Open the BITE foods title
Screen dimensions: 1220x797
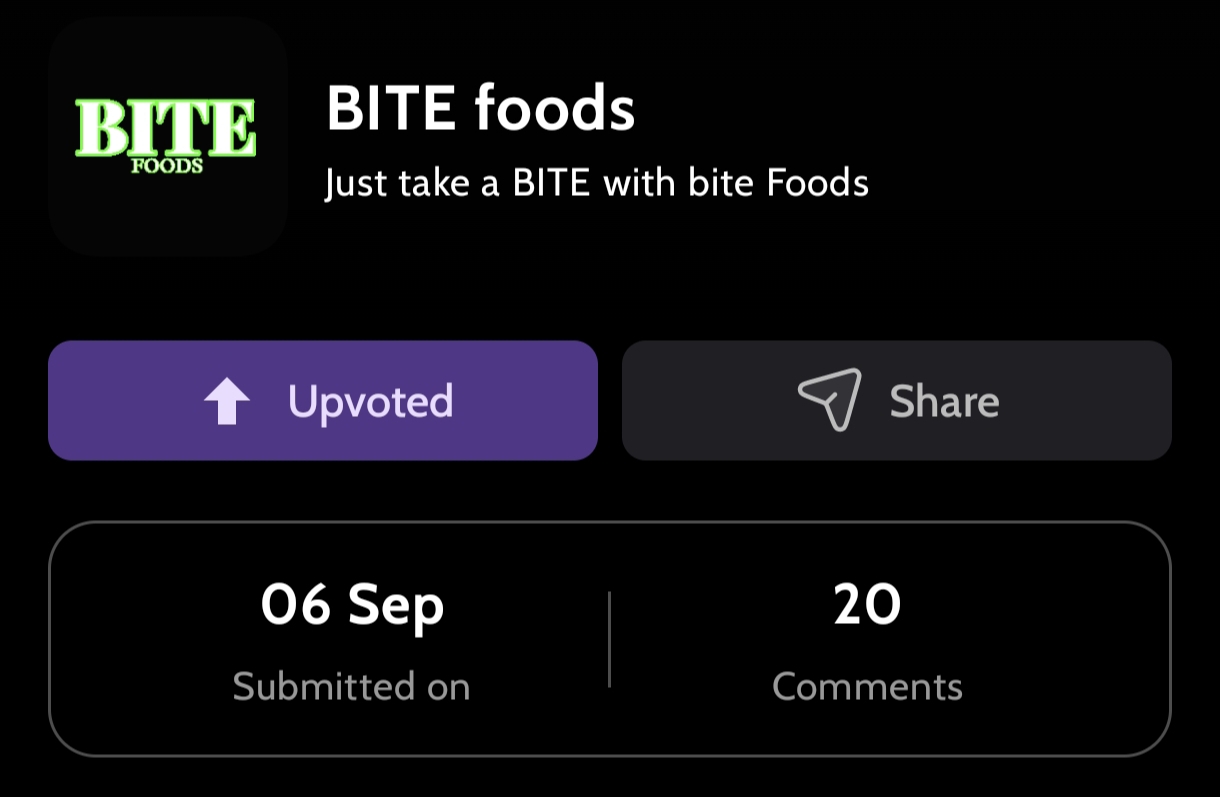[480, 108]
